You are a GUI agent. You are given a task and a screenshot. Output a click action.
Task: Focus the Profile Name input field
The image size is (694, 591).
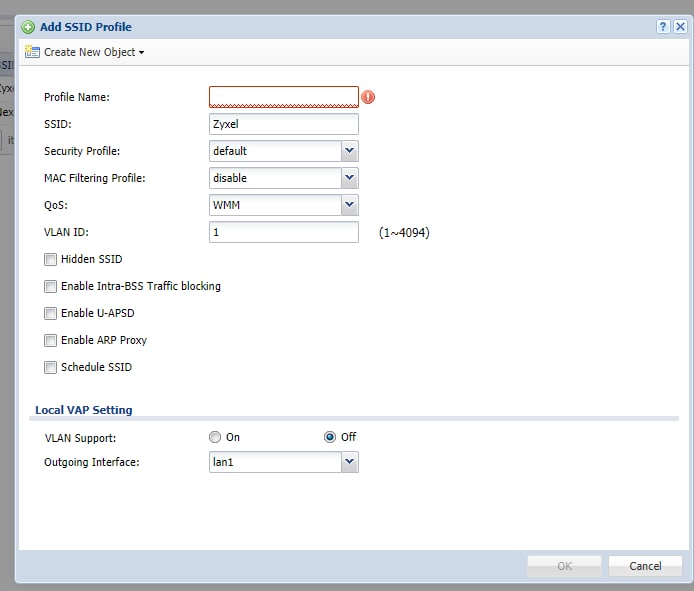[284, 97]
